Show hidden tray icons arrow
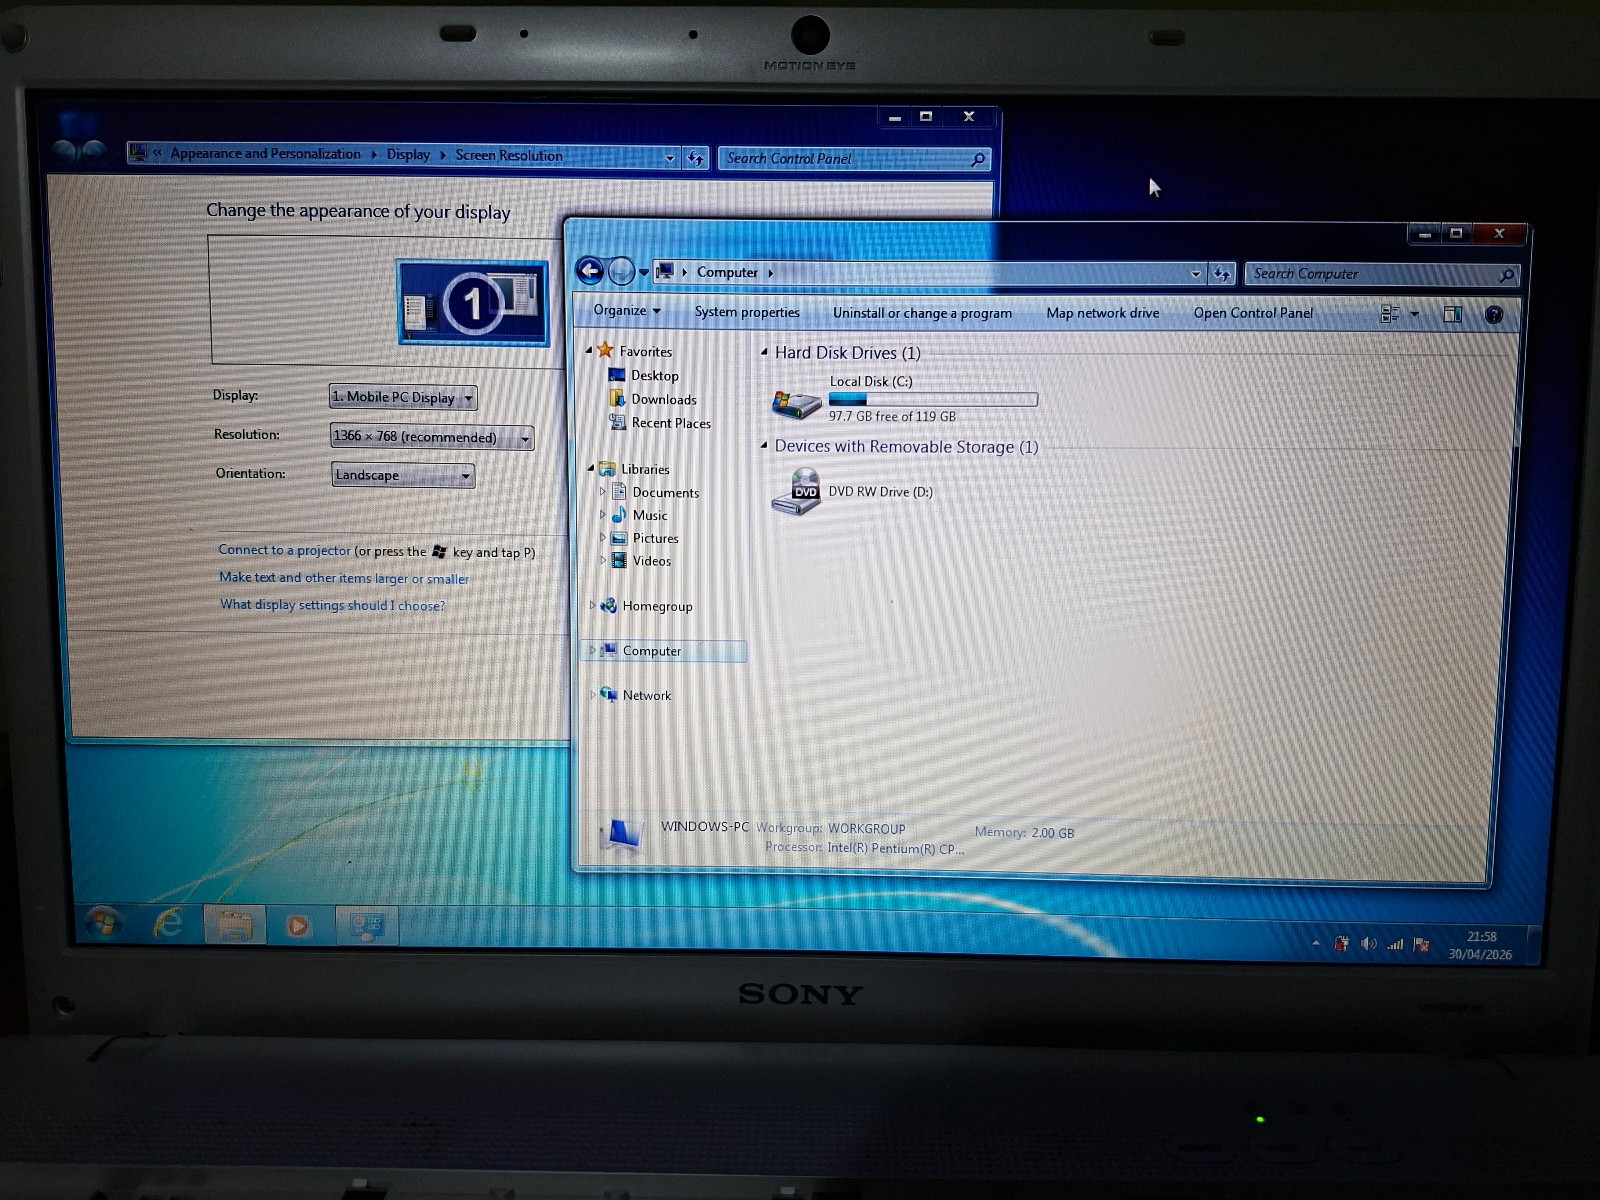The width and height of the screenshot is (1600, 1200). (x=1315, y=943)
